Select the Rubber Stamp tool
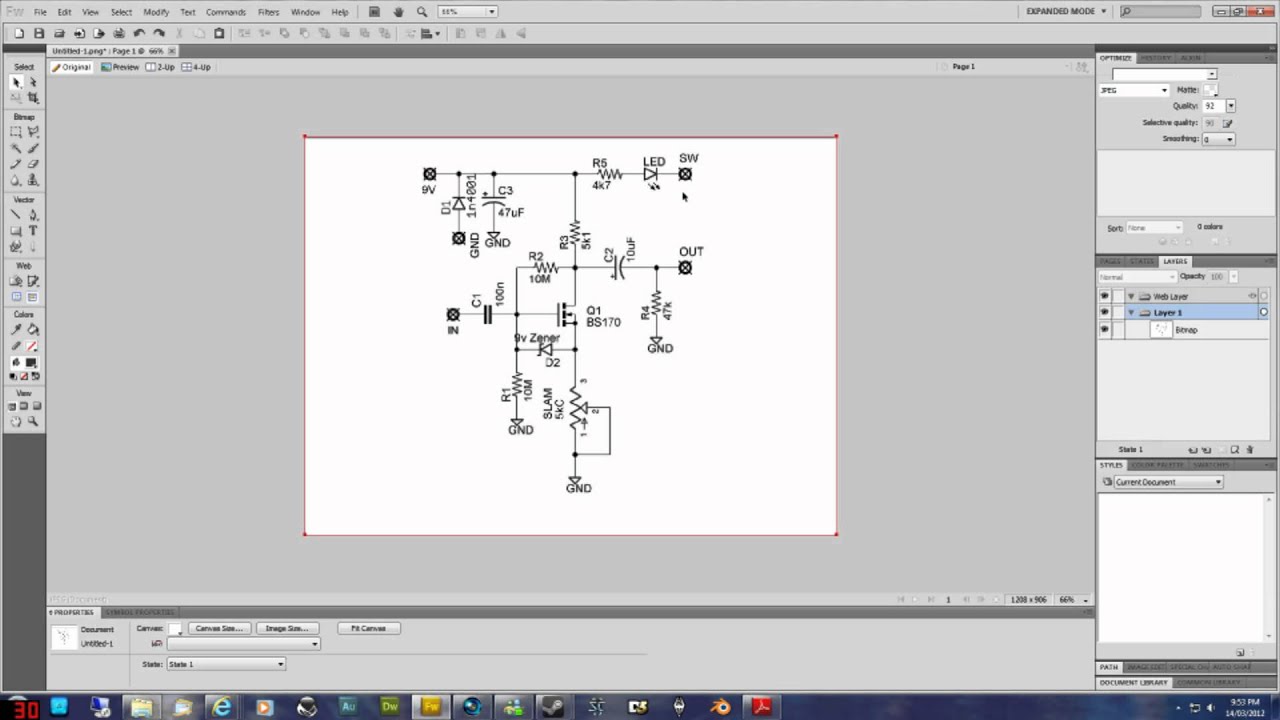Screen dimensions: 1280x720 point(33,181)
